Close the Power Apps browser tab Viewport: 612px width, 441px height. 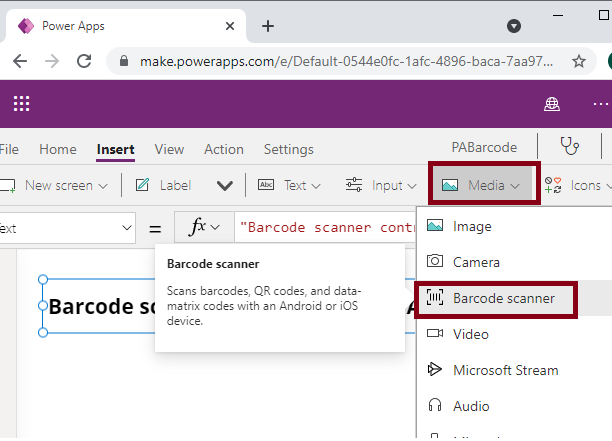point(230,26)
